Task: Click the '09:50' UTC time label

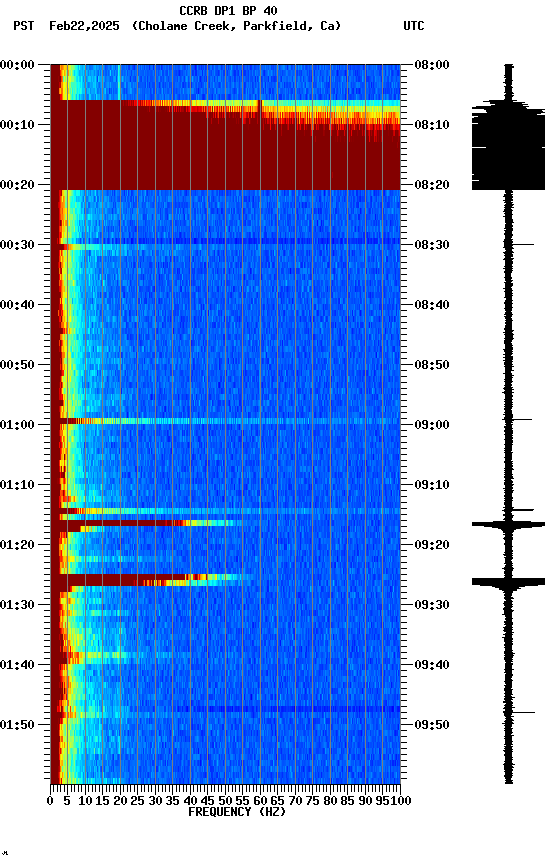Action: tap(431, 725)
